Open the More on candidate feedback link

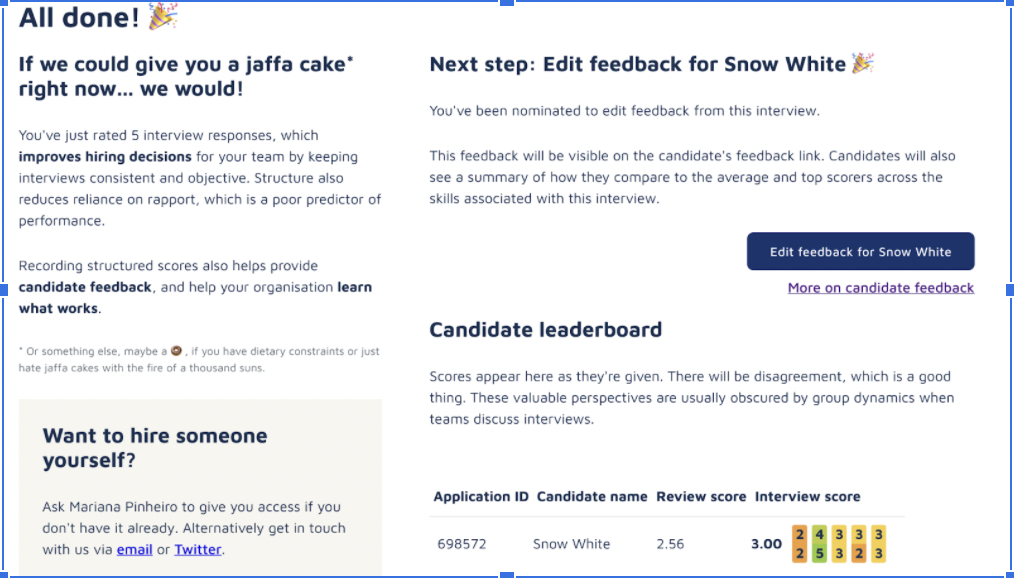tap(880, 288)
